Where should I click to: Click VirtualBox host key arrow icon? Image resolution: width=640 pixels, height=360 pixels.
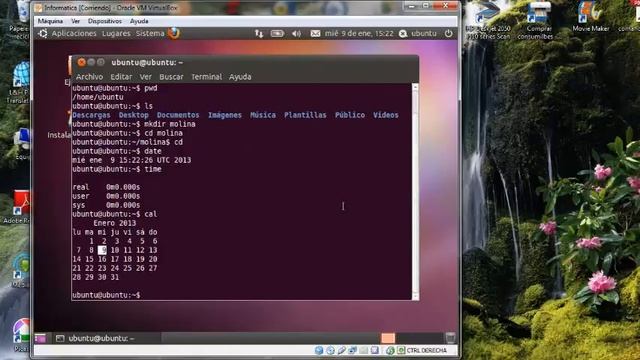tap(401, 351)
